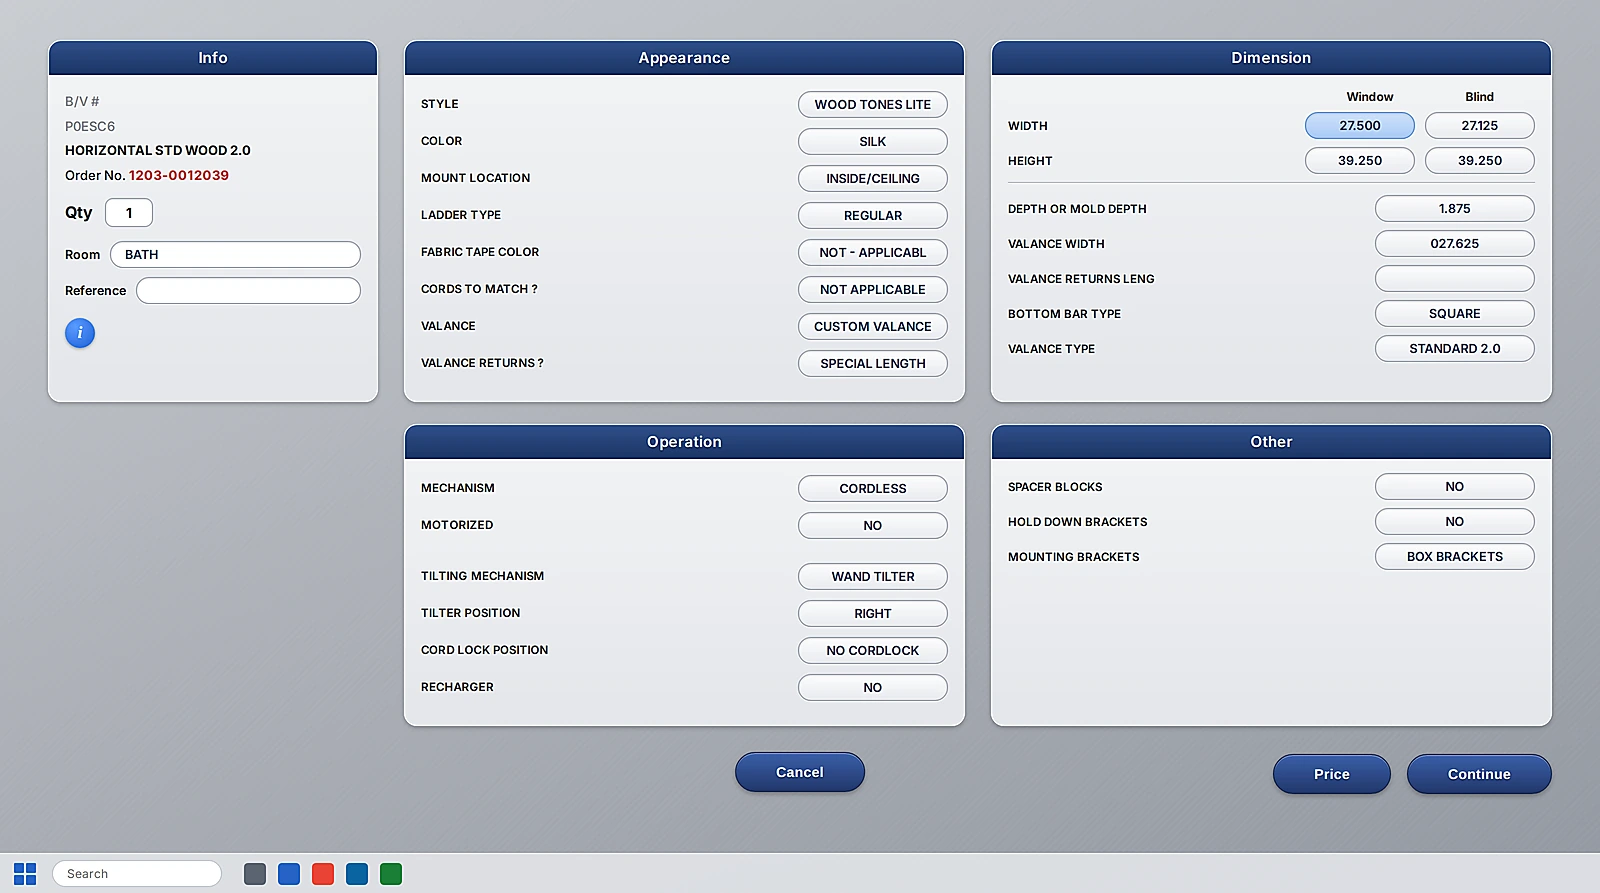Change Recharger option value
1600x893 pixels.
[x=873, y=688]
